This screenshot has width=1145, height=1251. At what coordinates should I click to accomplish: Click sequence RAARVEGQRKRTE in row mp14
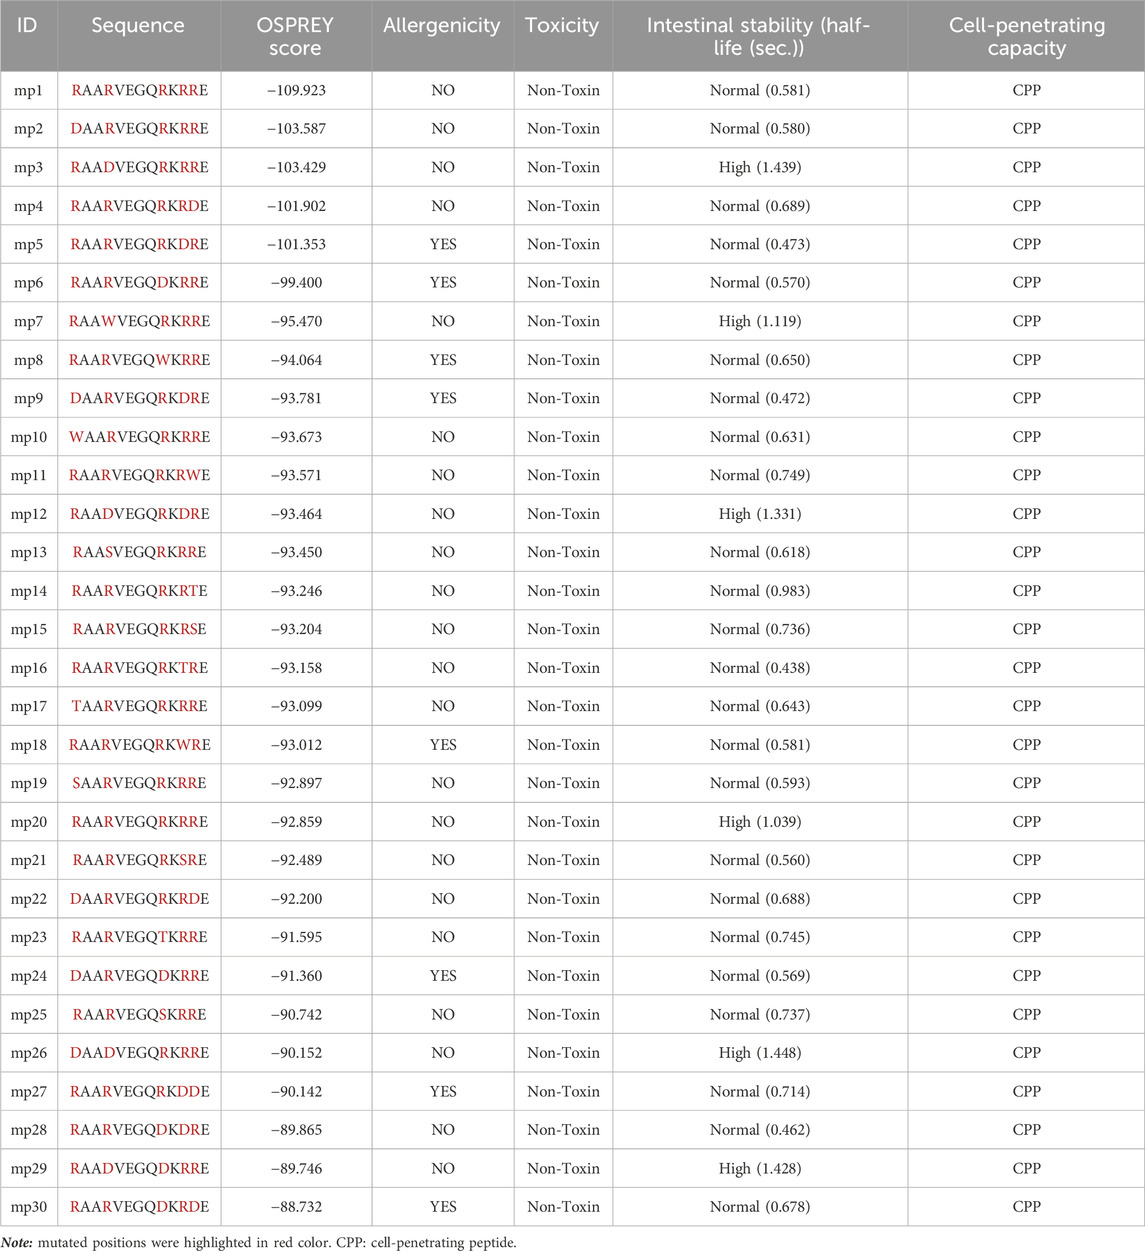139,591
